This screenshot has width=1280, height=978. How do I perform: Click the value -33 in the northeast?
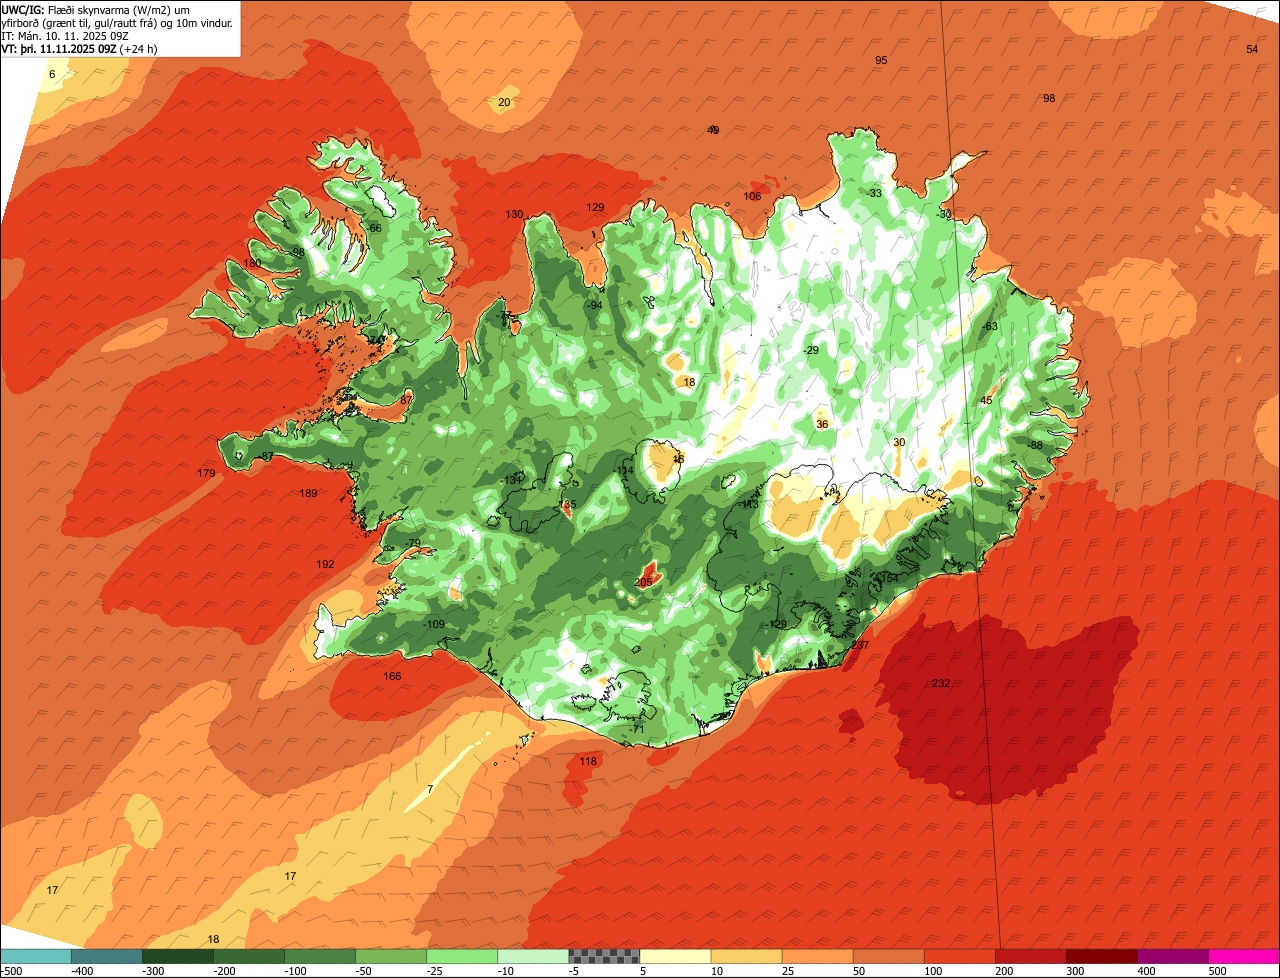point(874,193)
